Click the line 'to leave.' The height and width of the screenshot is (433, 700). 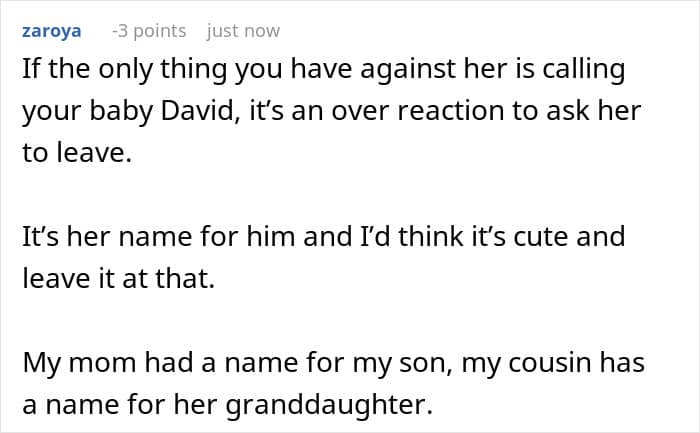pos(77,153)
